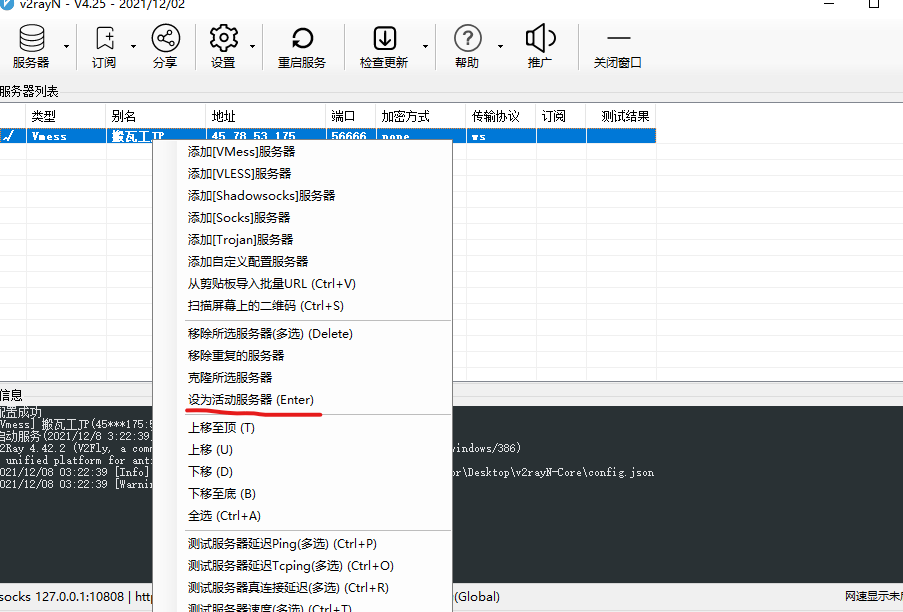
Task: Click the active checkmark on the Vmess row
Action: (9, 136)
